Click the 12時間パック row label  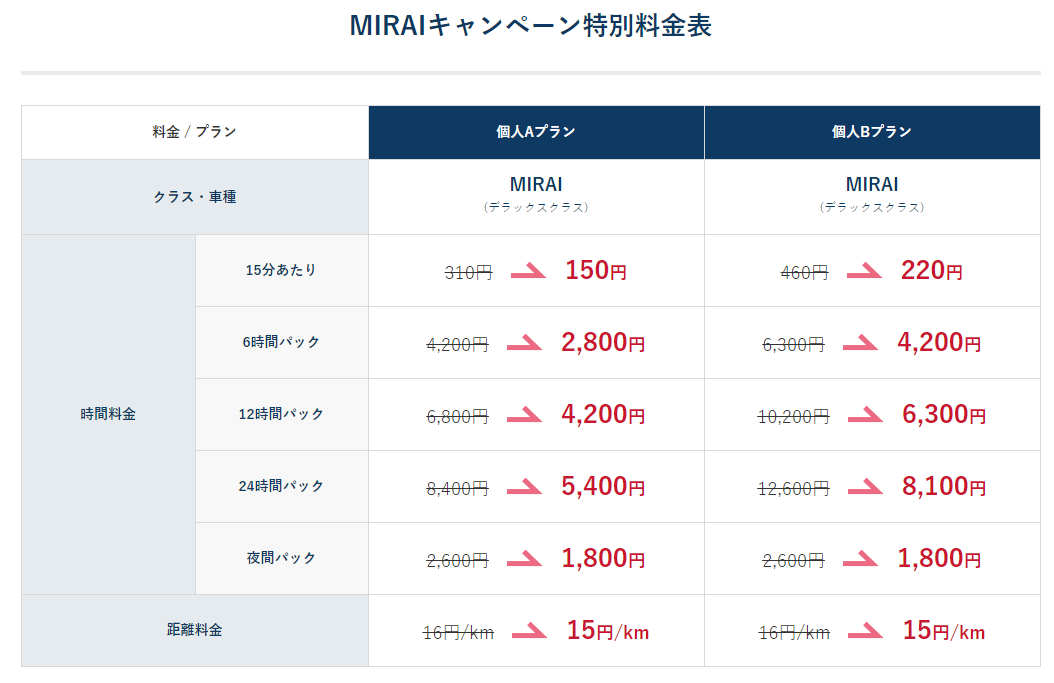(x=281, y=414)
